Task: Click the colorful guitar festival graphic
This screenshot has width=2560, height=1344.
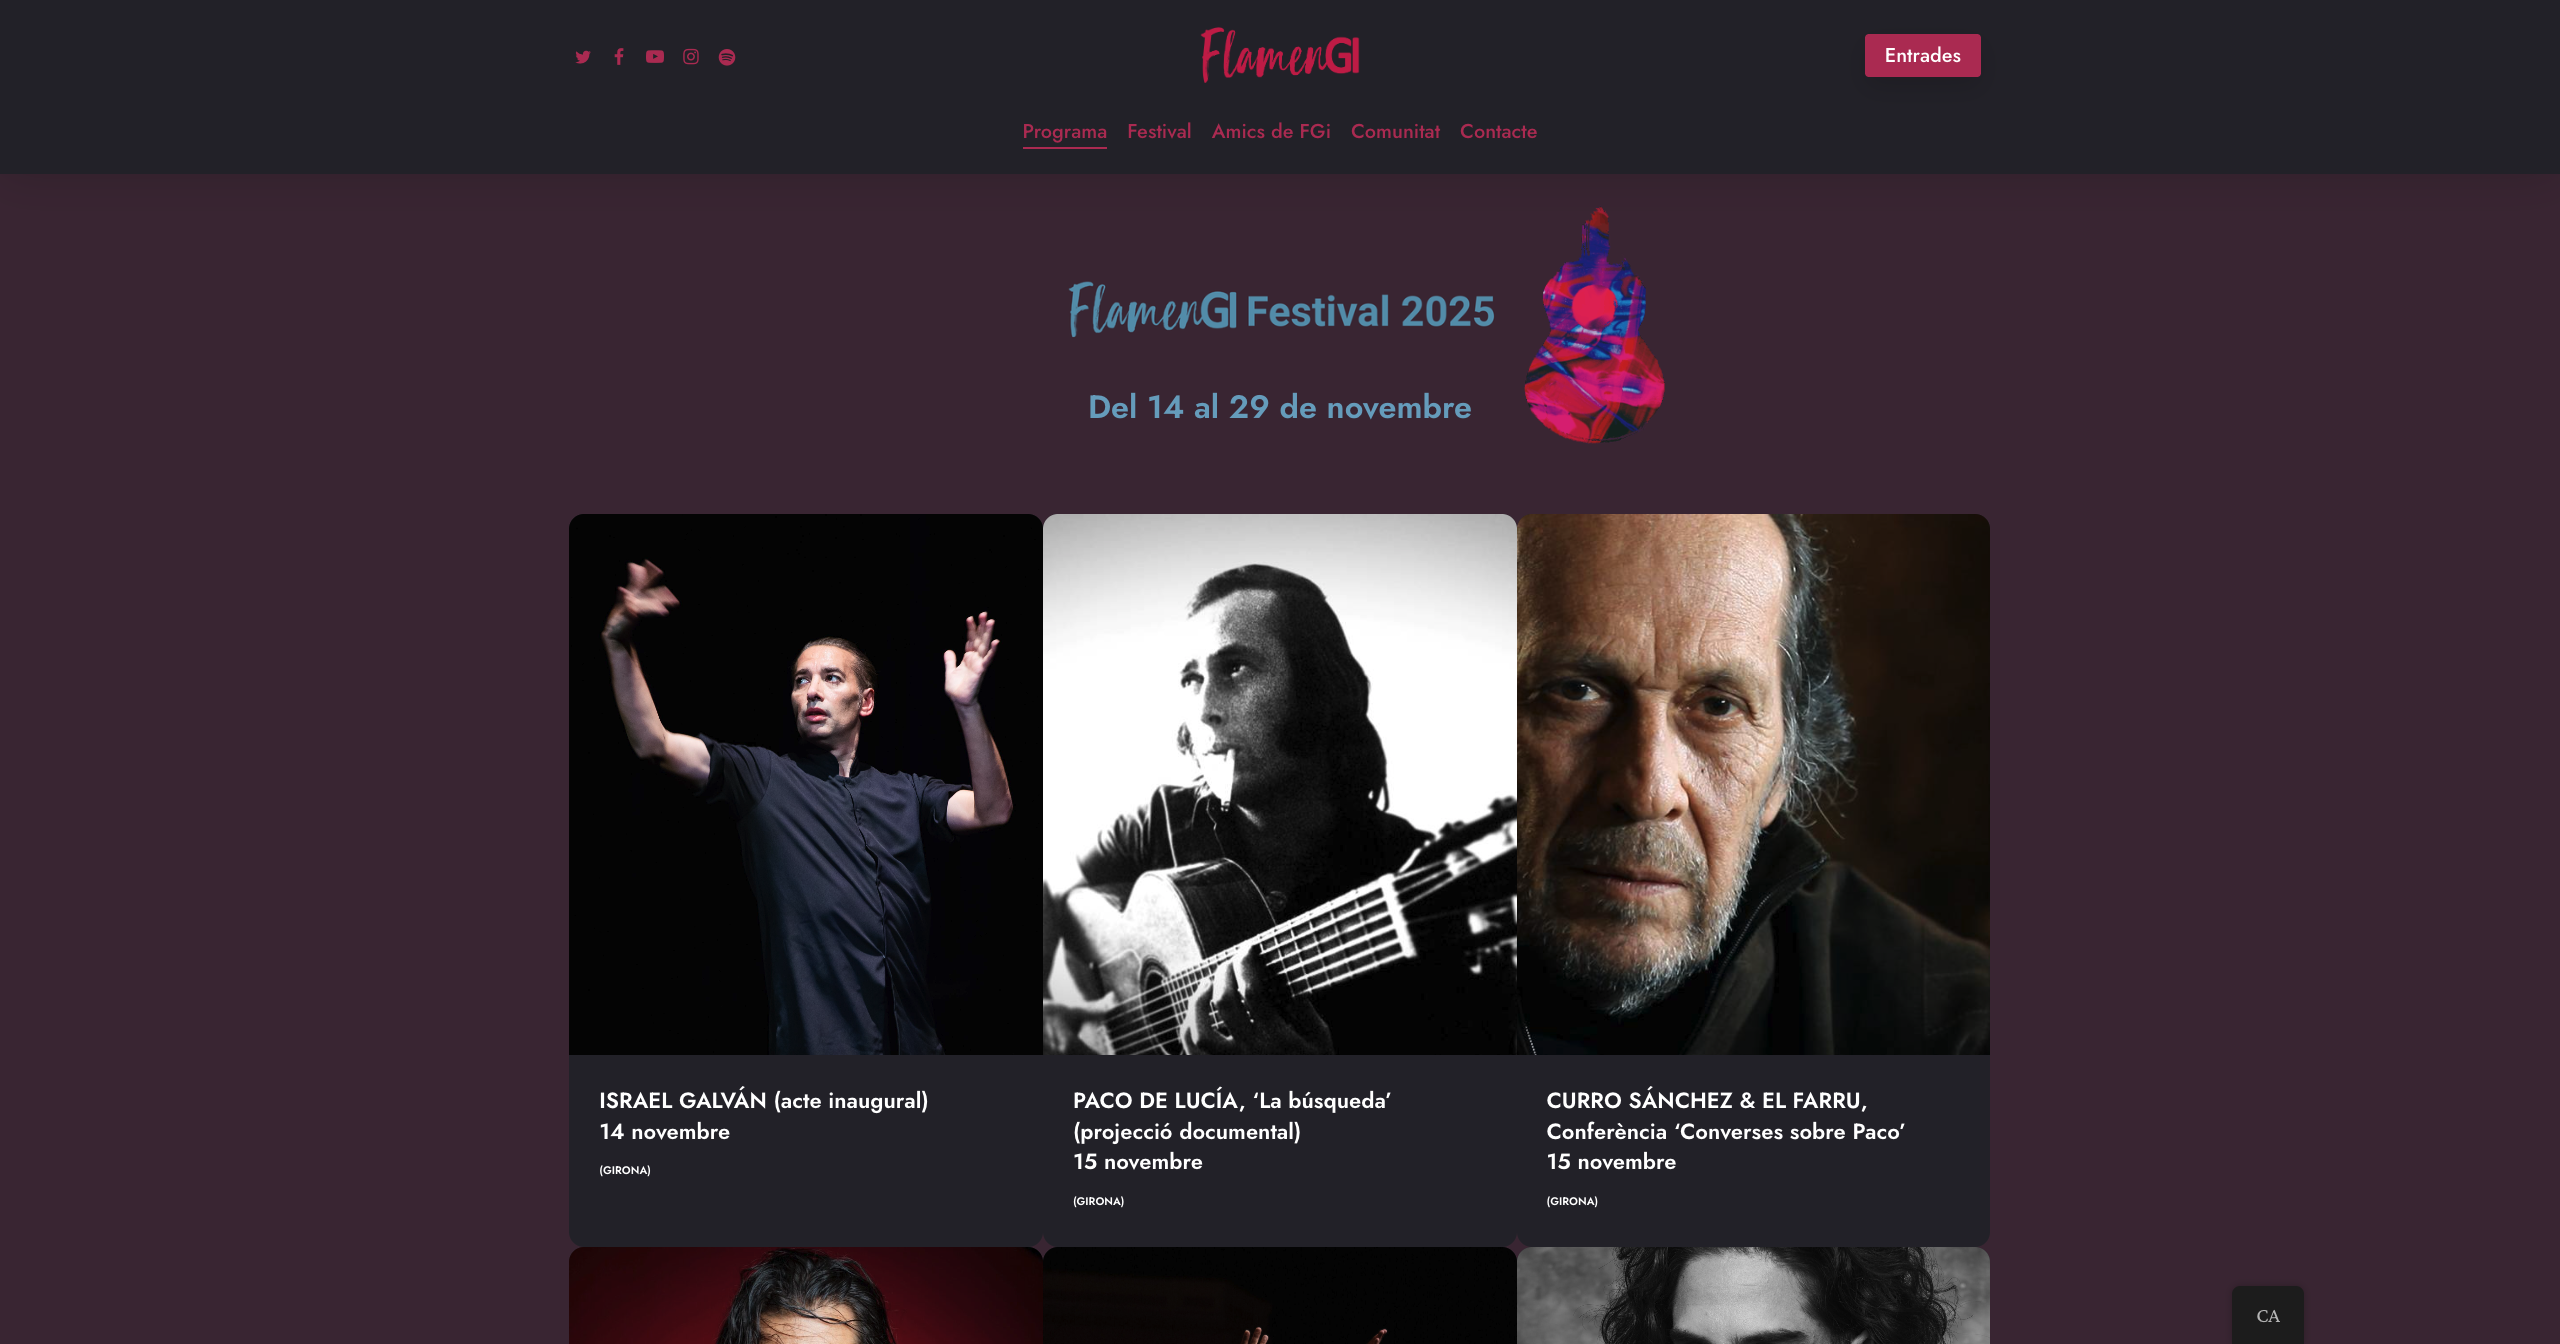Action: click(1595, 325)
